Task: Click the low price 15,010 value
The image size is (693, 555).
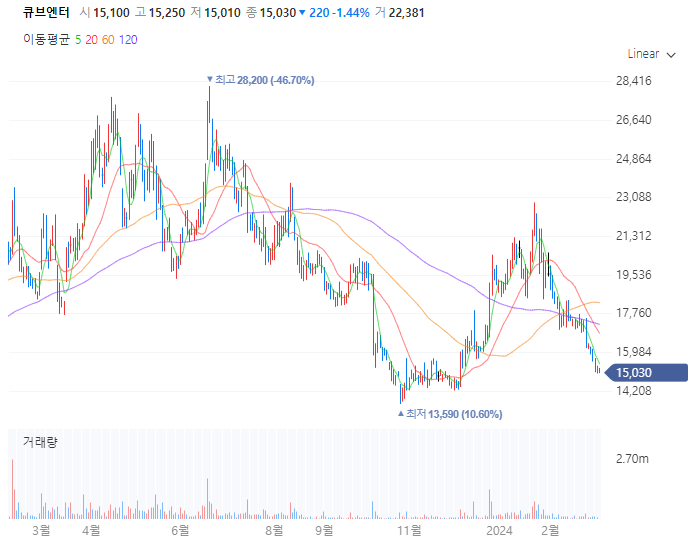Action: 222,13
